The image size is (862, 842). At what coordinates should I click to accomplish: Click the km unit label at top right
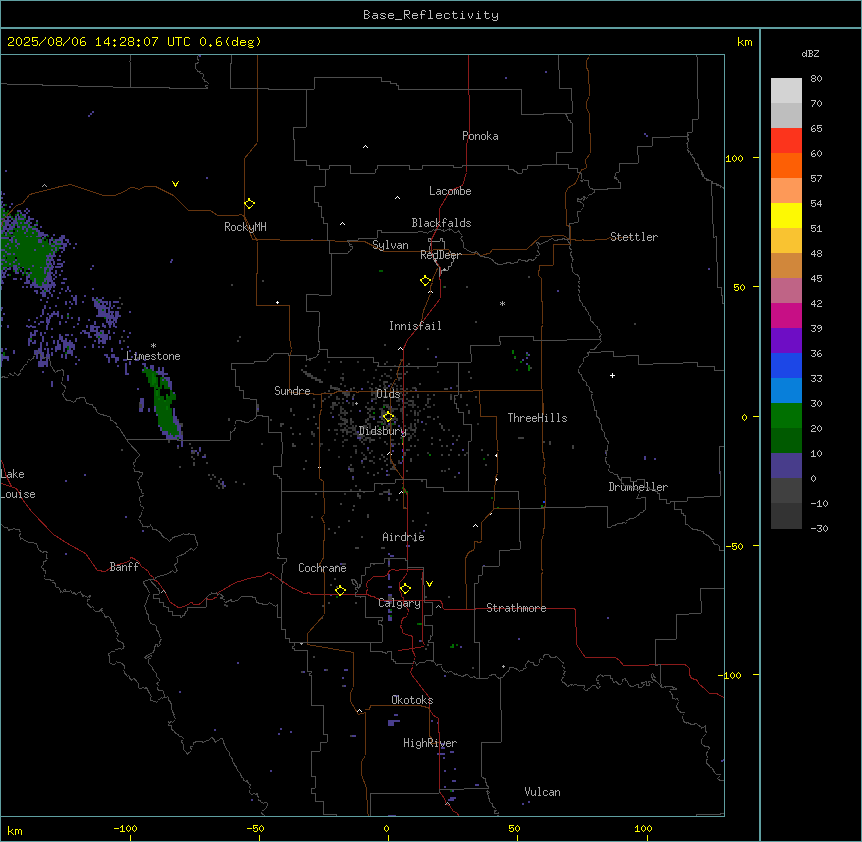(x=744, y=42)
